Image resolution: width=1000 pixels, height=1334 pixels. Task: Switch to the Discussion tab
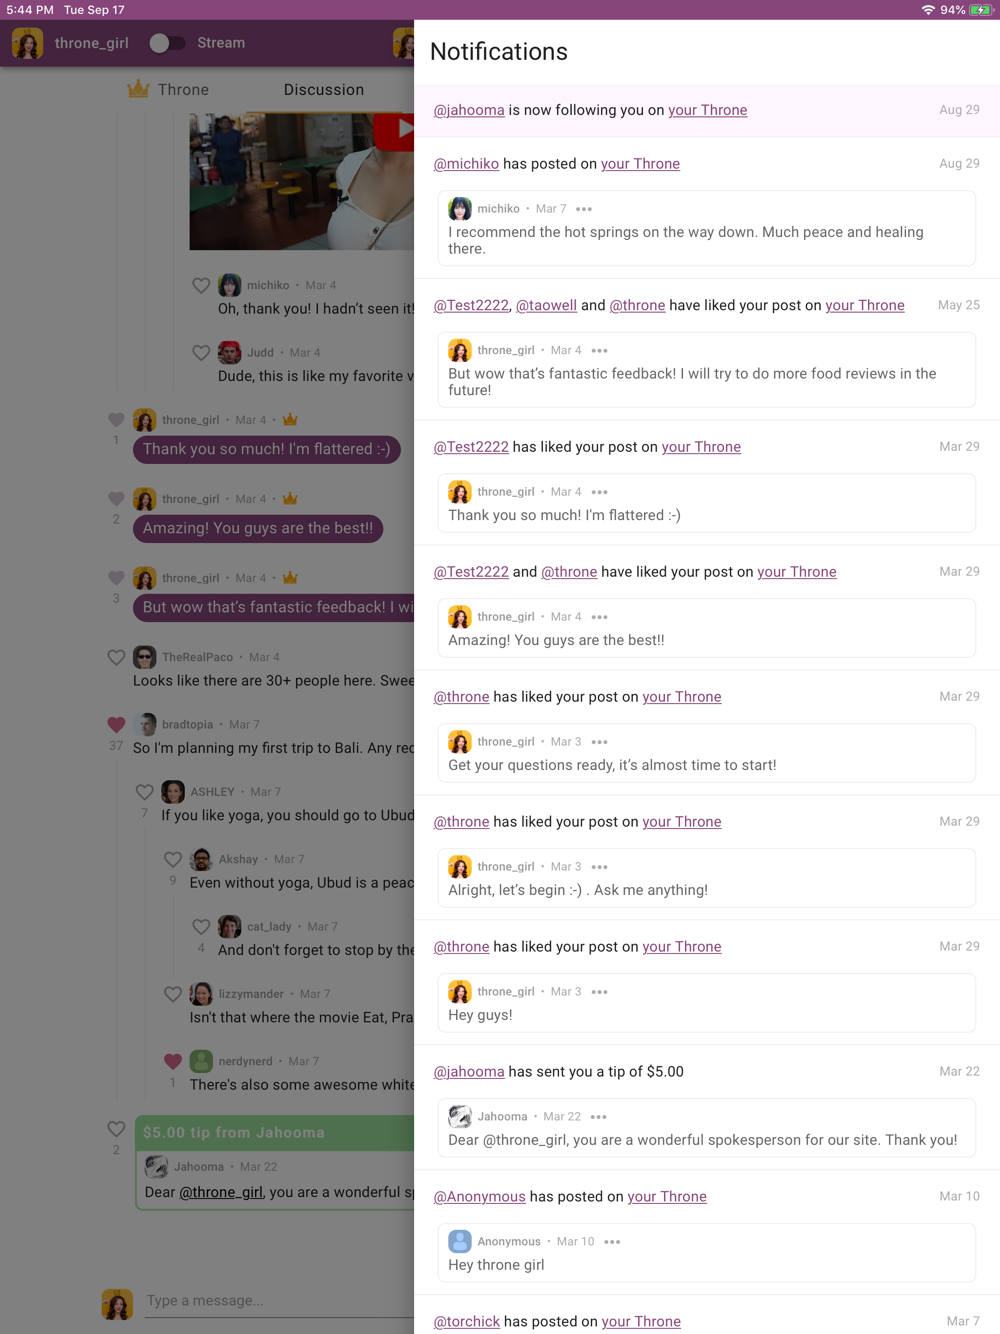tap(323, 90)
